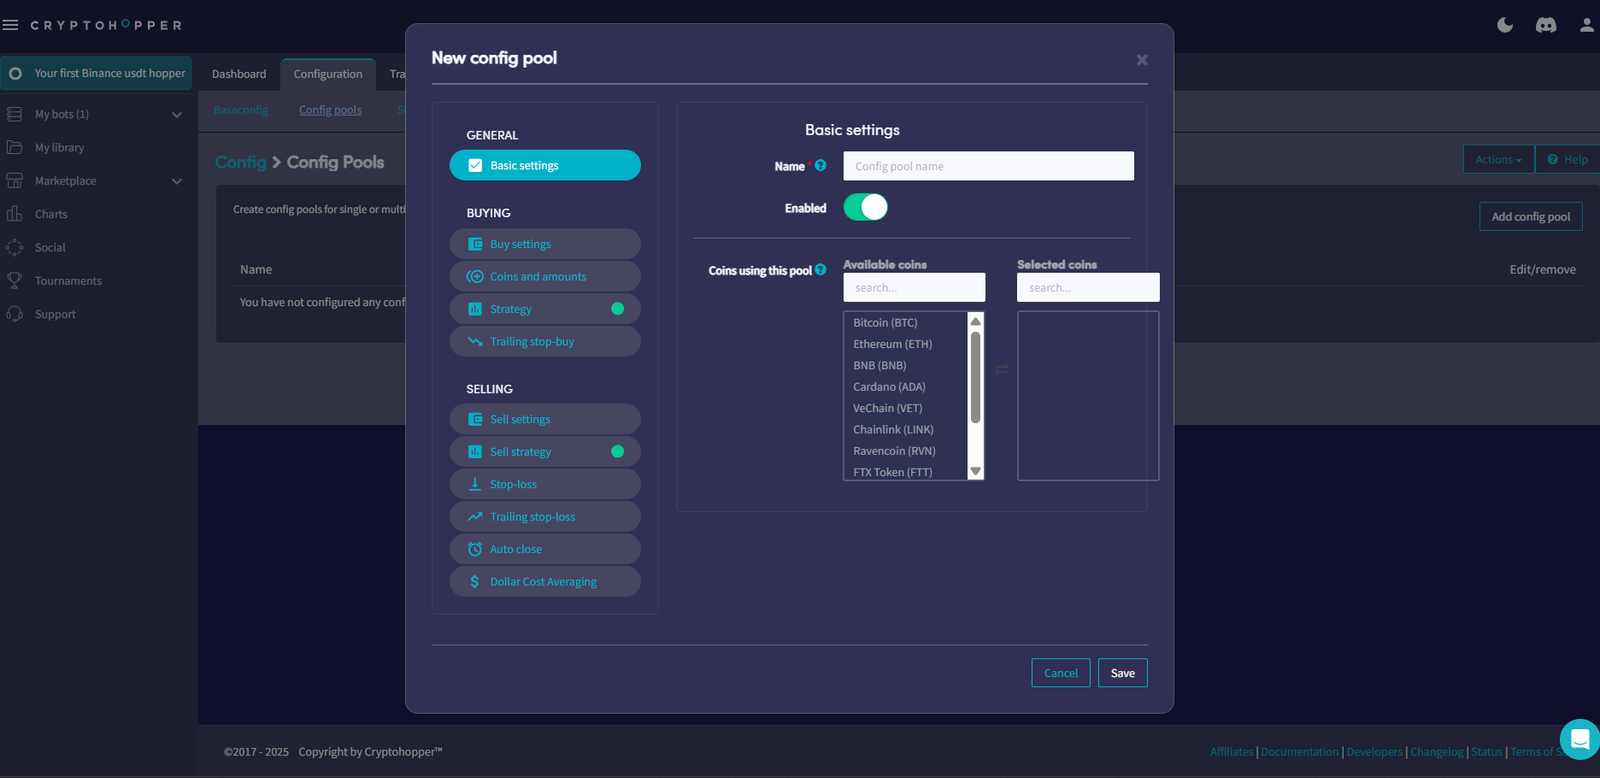Click the Stop-loss download-arrow icon
The image size is (1600, 778).
click(475, 484)
